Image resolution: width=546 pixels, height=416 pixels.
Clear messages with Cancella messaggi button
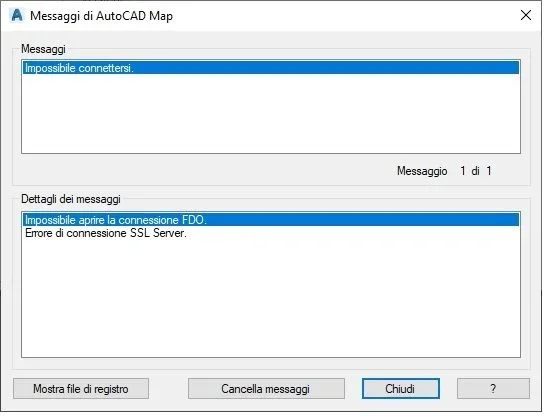click(266, 388)
